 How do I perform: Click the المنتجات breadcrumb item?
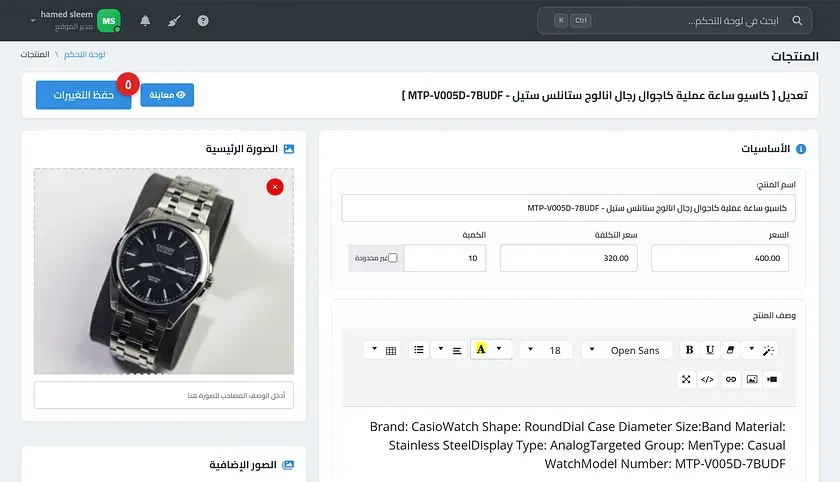point(35,55)
